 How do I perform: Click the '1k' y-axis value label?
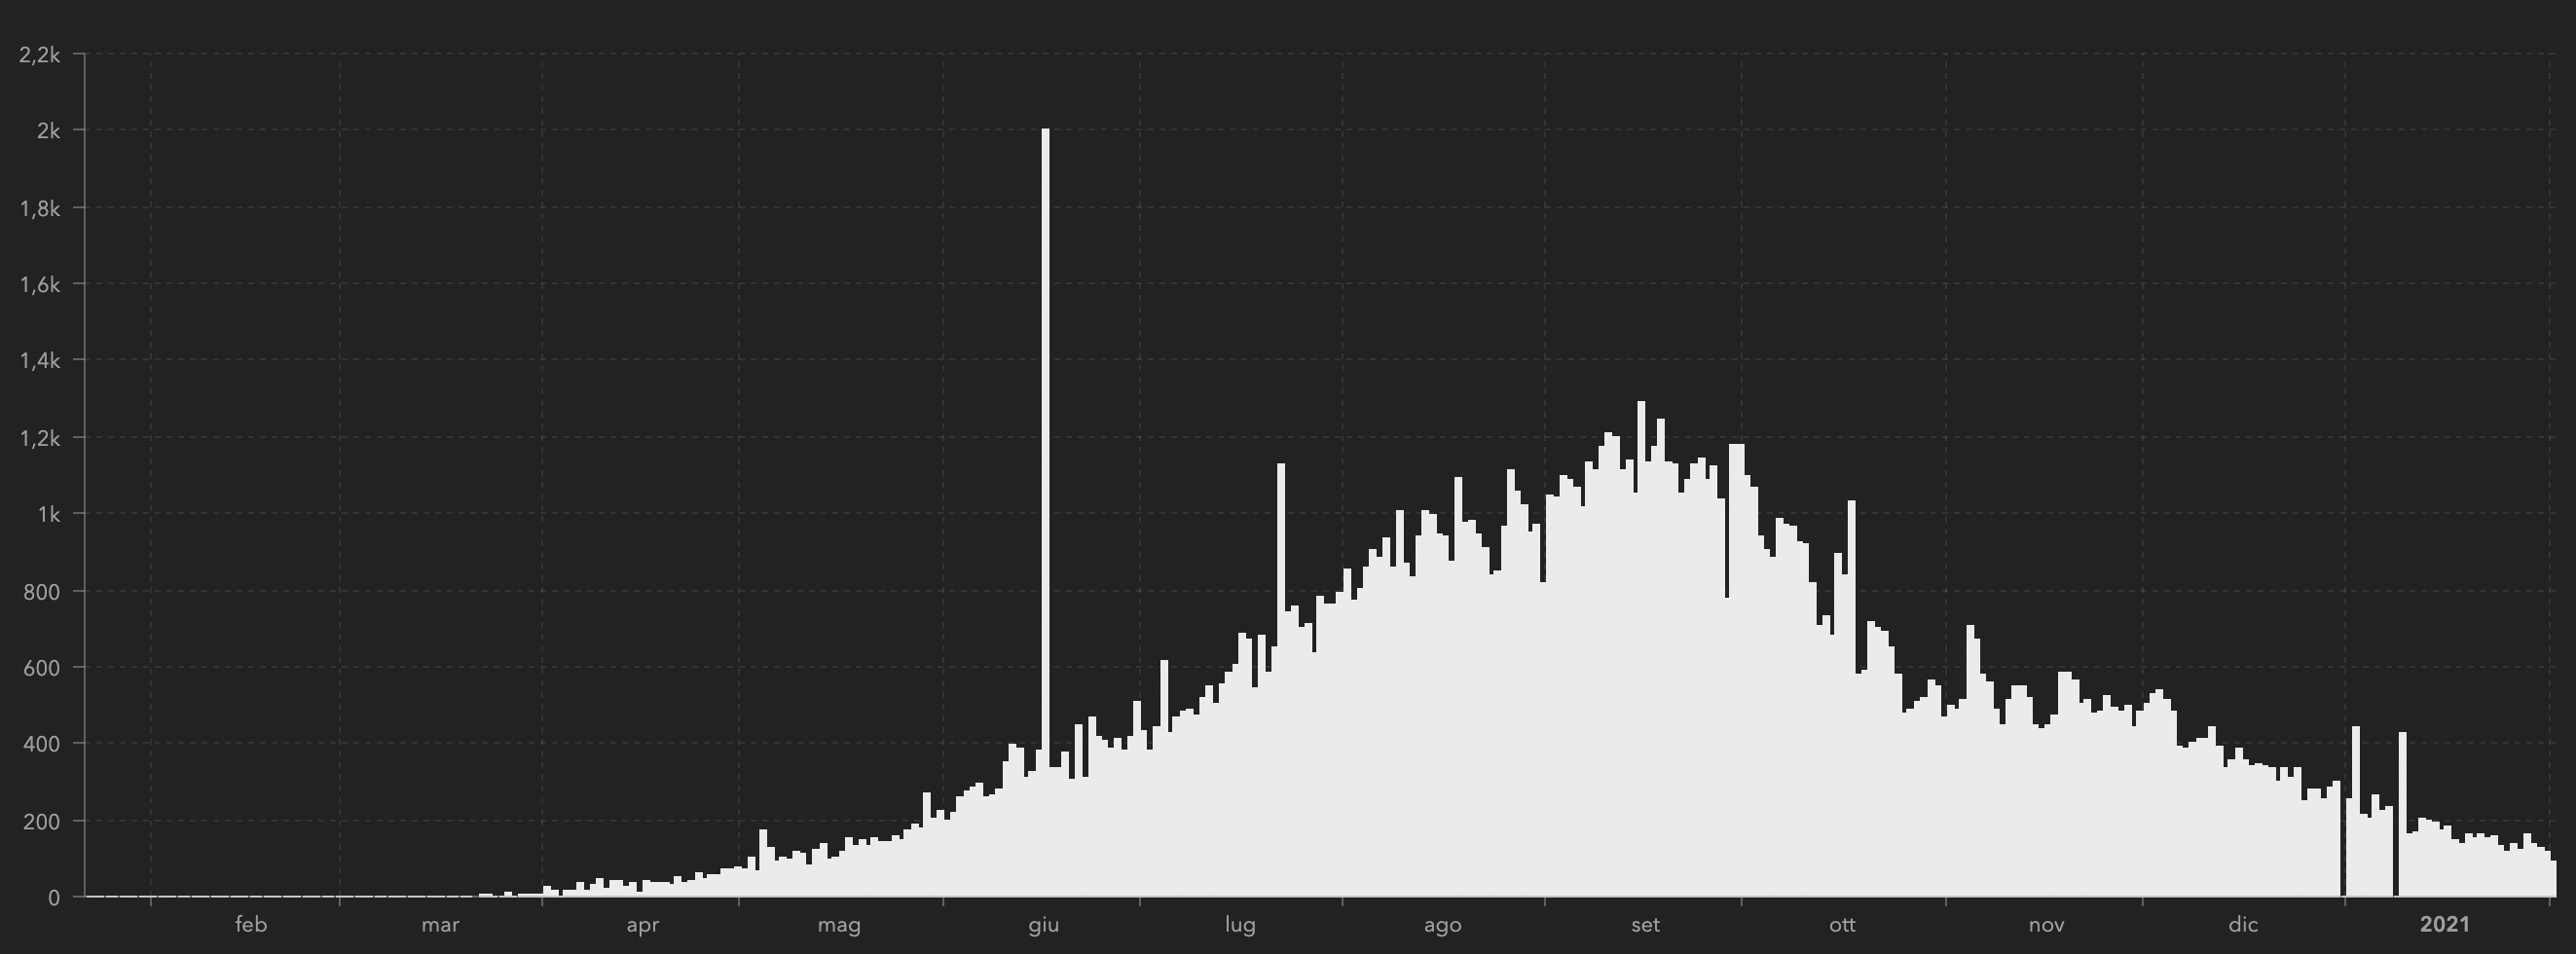[x=48, y=515]
